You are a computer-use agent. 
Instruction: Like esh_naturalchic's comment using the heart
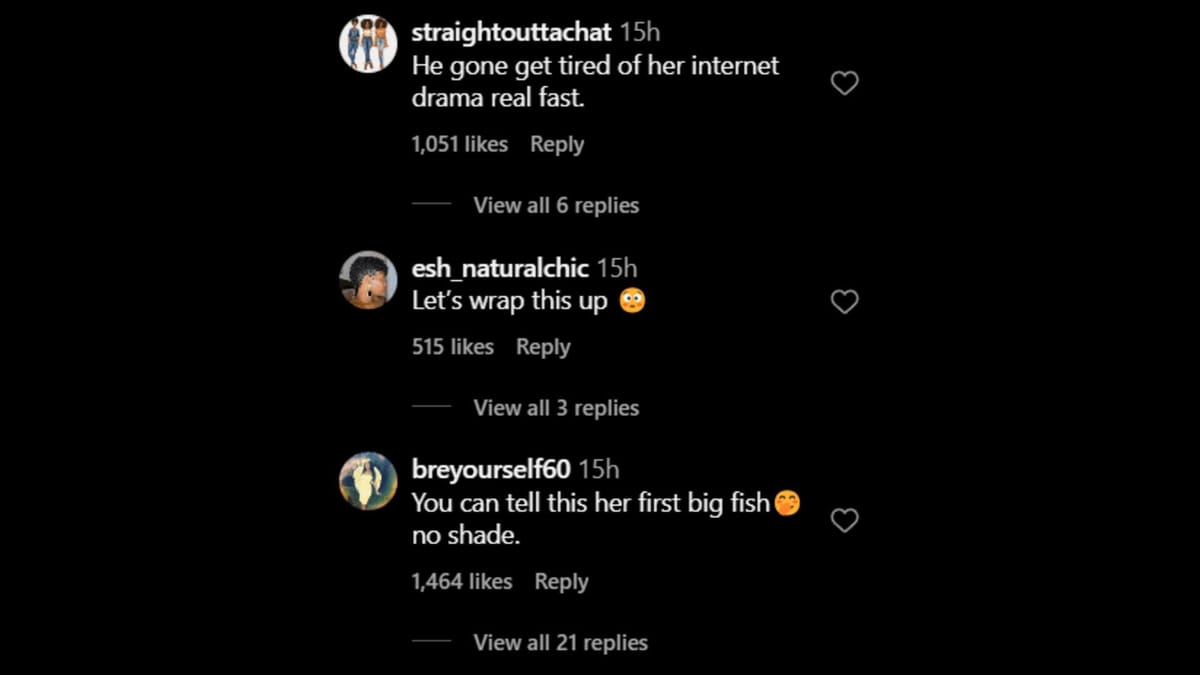pos(845,301)
